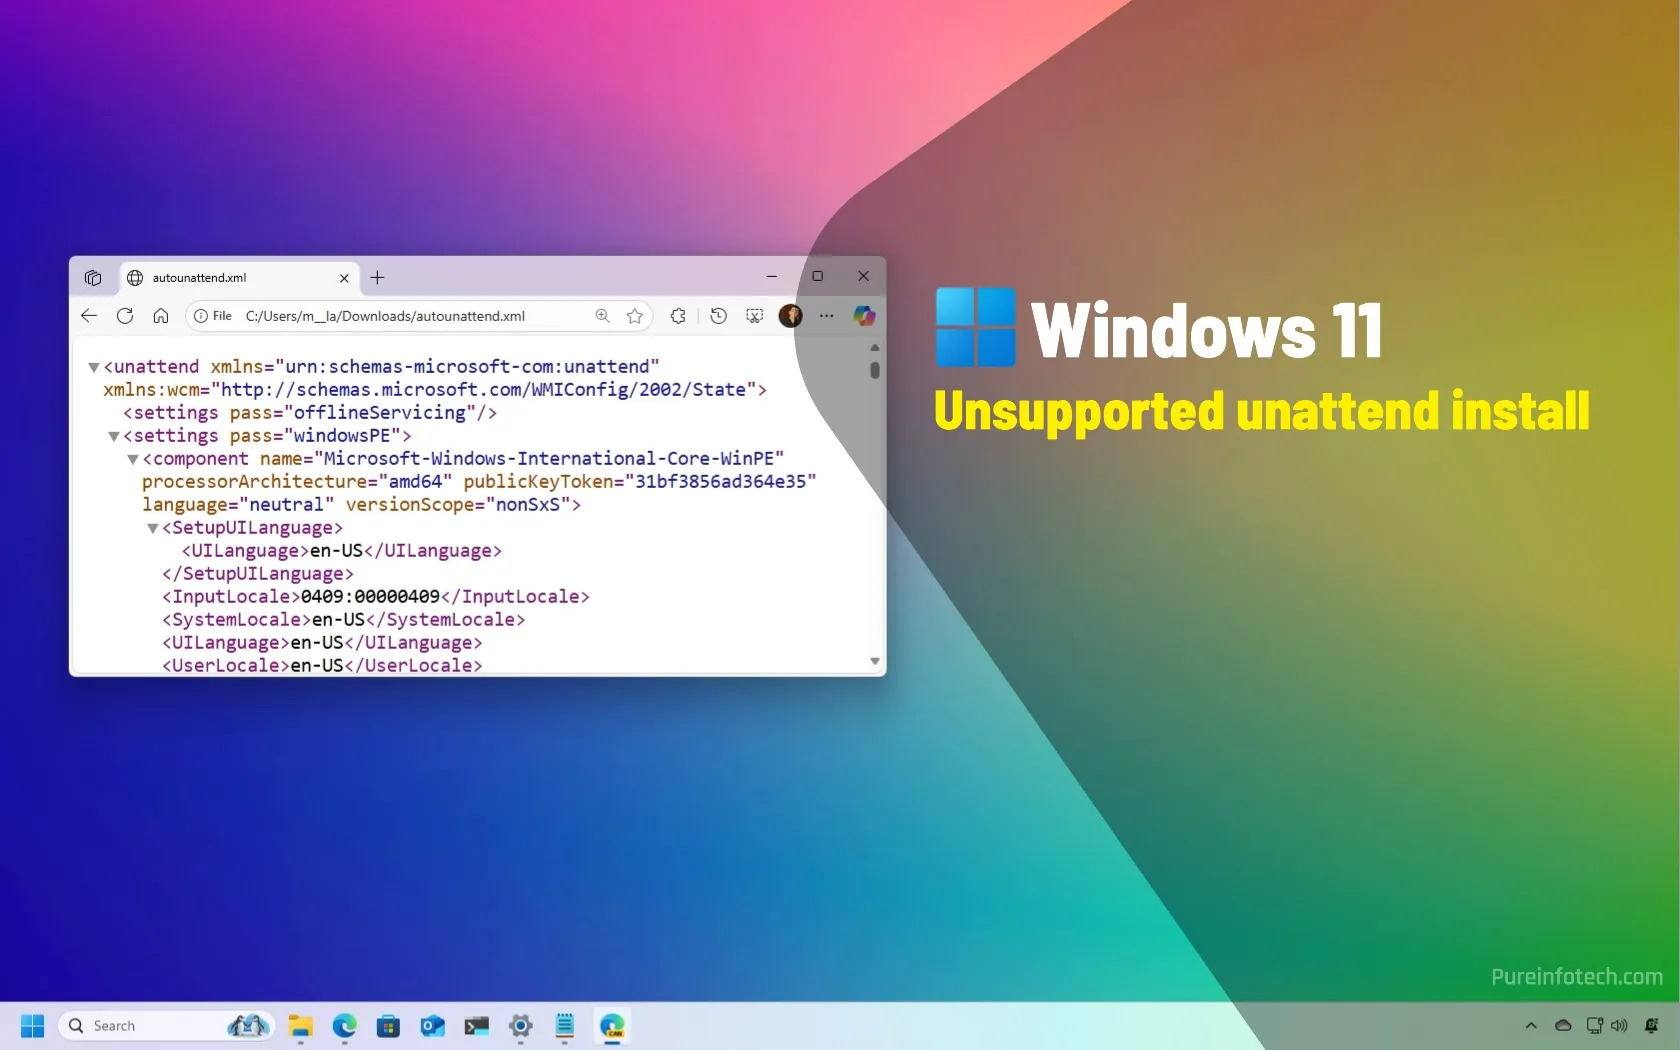The height and width of the screenshot is (1050, 1680).
Task: Reload the autounattend.xml page
Action: point(124,316)
